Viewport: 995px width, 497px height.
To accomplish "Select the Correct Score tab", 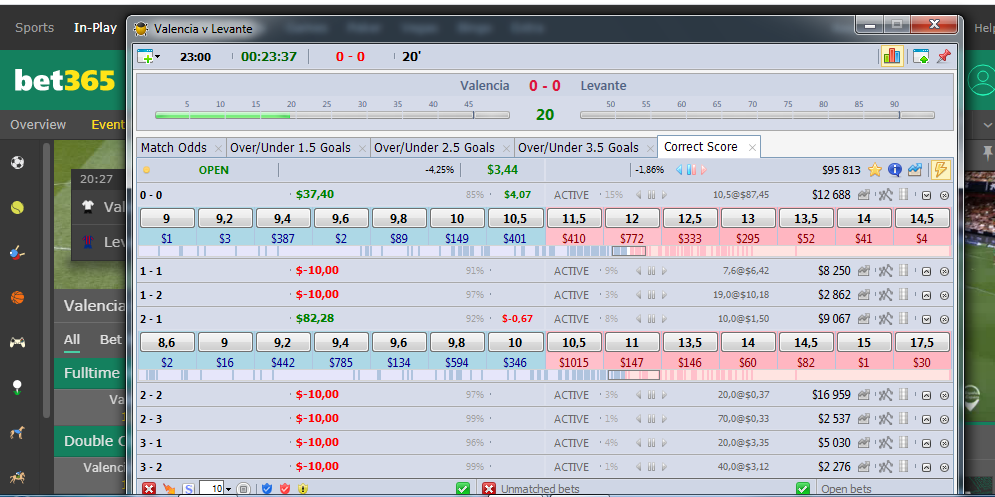I will (701, 147).
